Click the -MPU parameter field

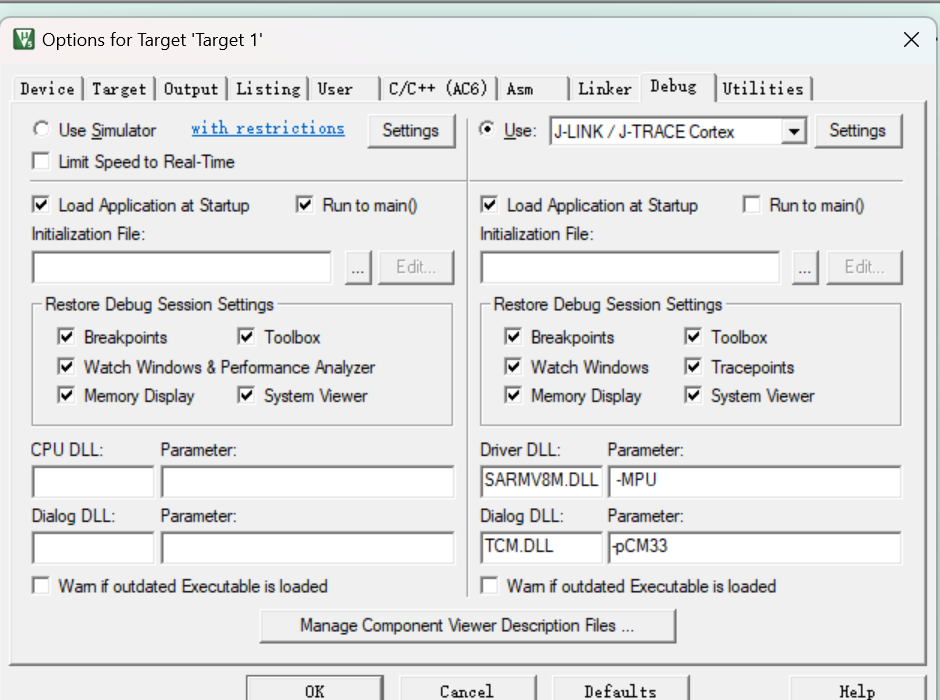pos(755,482)
